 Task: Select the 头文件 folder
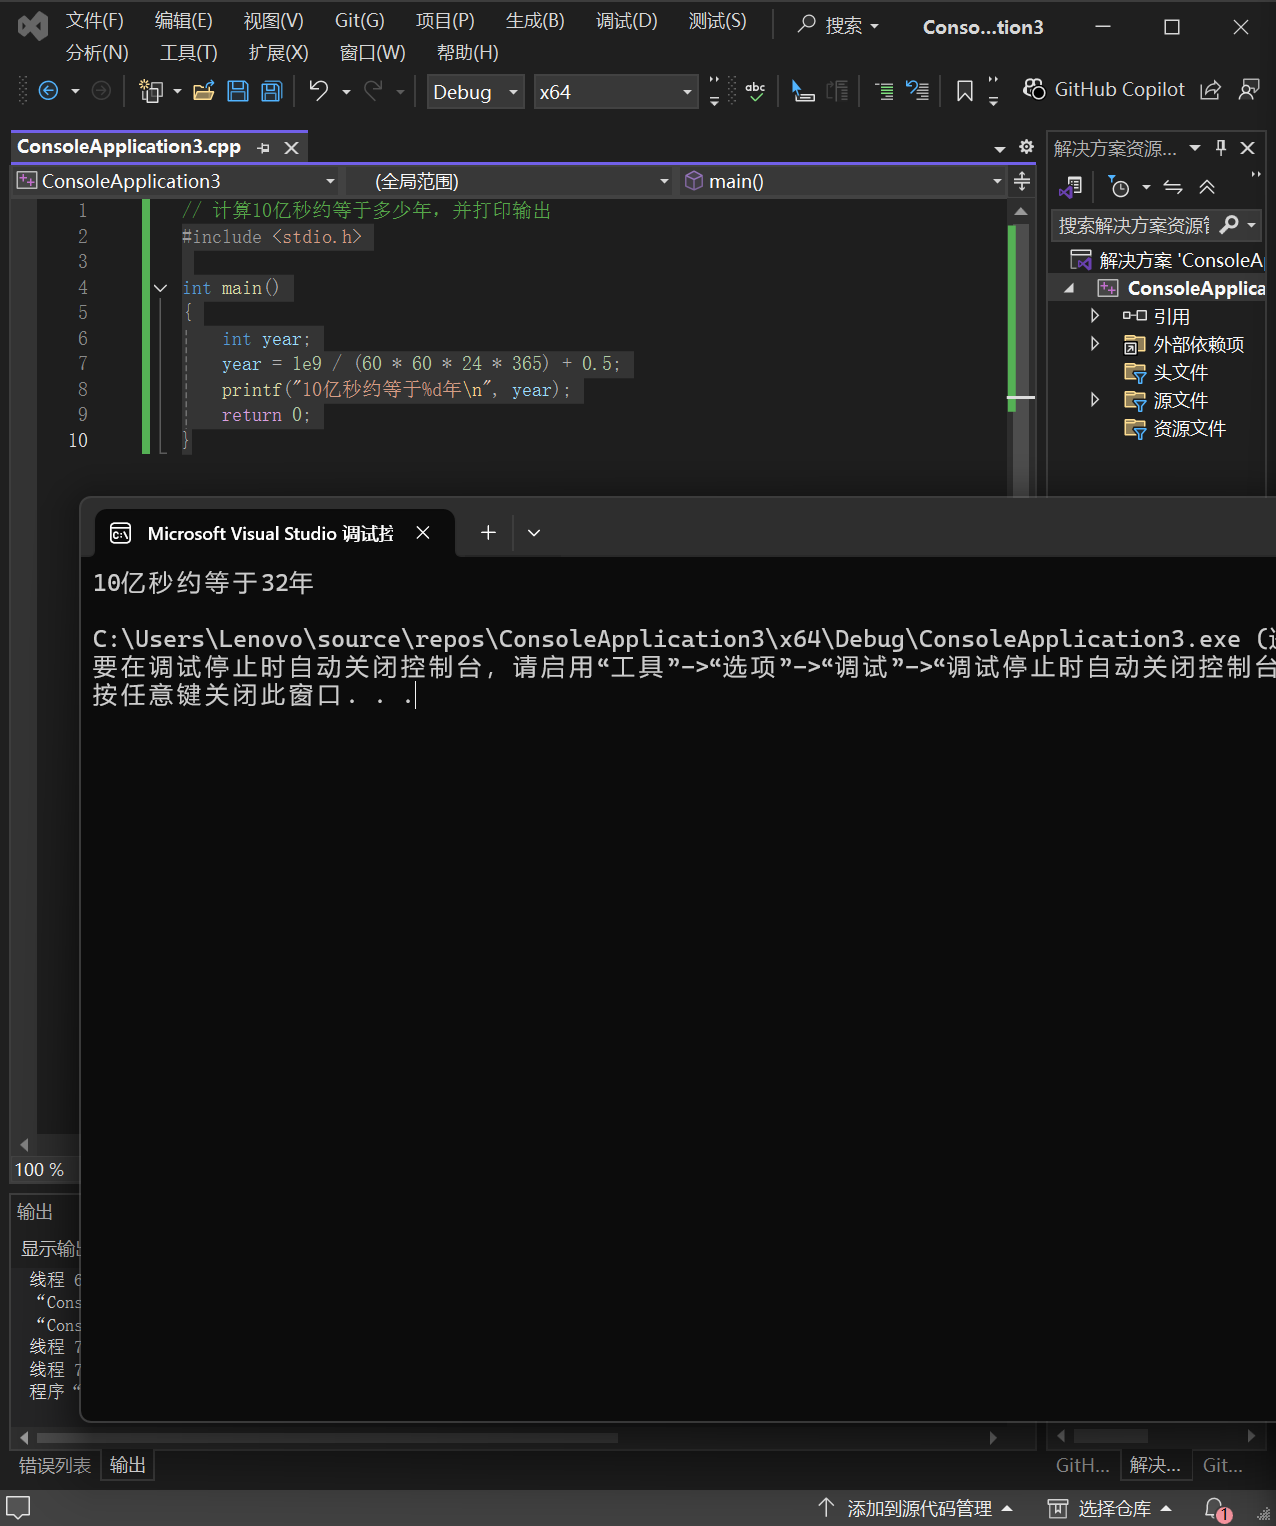pyautogui.click(x=1180, y=372)
